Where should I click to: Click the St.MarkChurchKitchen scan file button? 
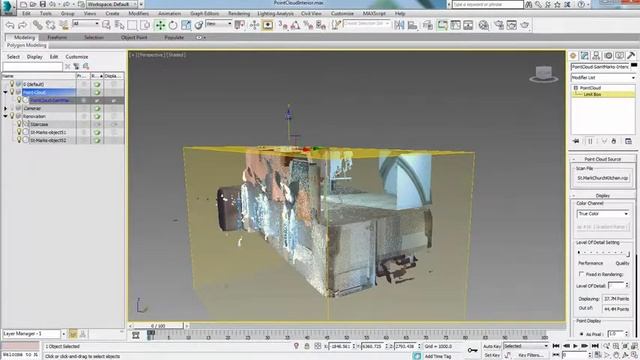click(602, 178)
